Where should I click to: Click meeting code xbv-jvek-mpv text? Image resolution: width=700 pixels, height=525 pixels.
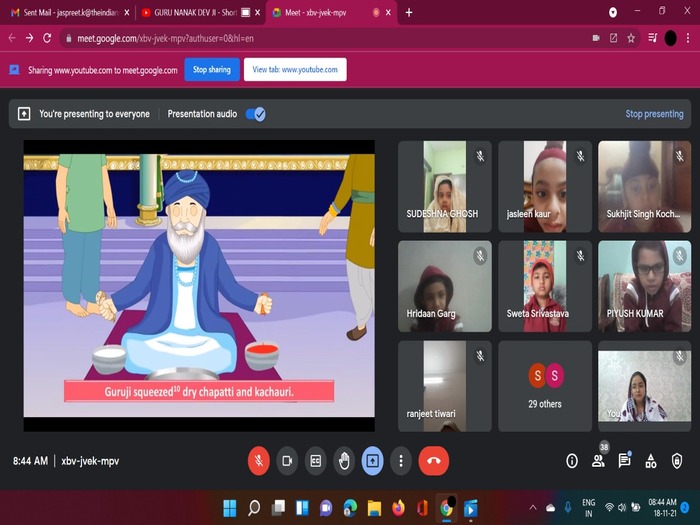[x=90, y=461]
